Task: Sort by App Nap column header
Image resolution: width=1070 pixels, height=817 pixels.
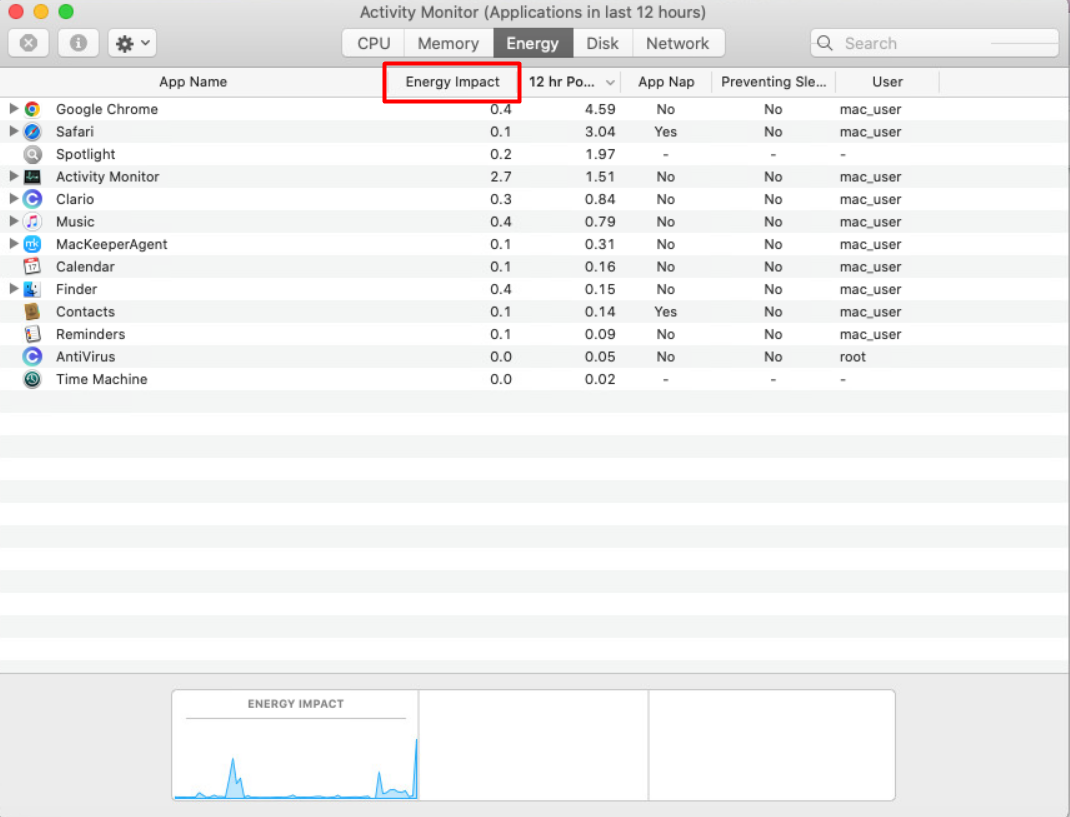Action: [x=666, y=82]
